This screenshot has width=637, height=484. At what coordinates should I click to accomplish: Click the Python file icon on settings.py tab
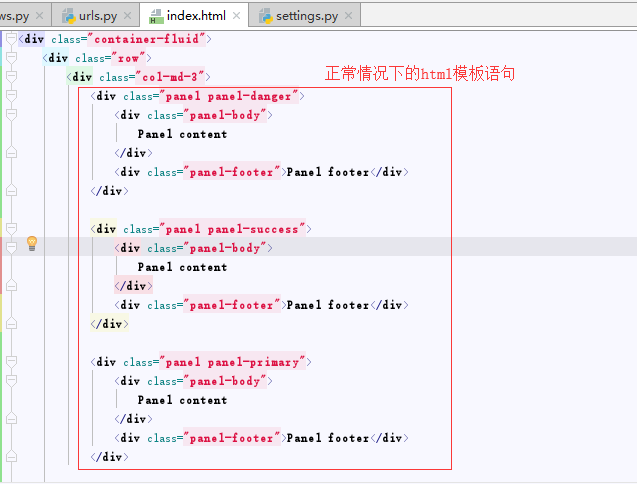point(265,16)
